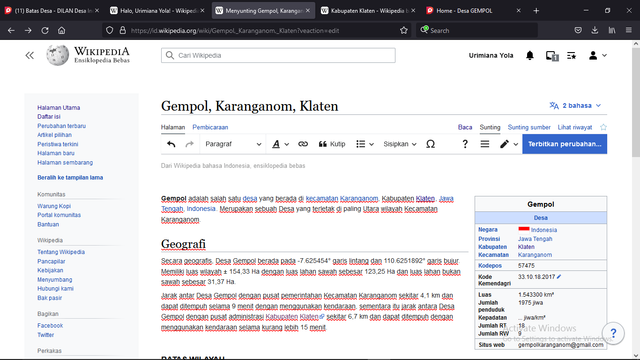Viewport: 640px width, 360px height.
Task: Open page options hamburger icon
Action: coord(484,144)
